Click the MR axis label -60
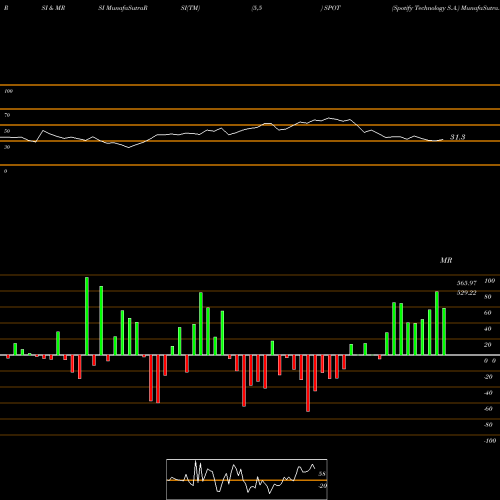The height and width of the screenshot is (500, 500). 488,409
